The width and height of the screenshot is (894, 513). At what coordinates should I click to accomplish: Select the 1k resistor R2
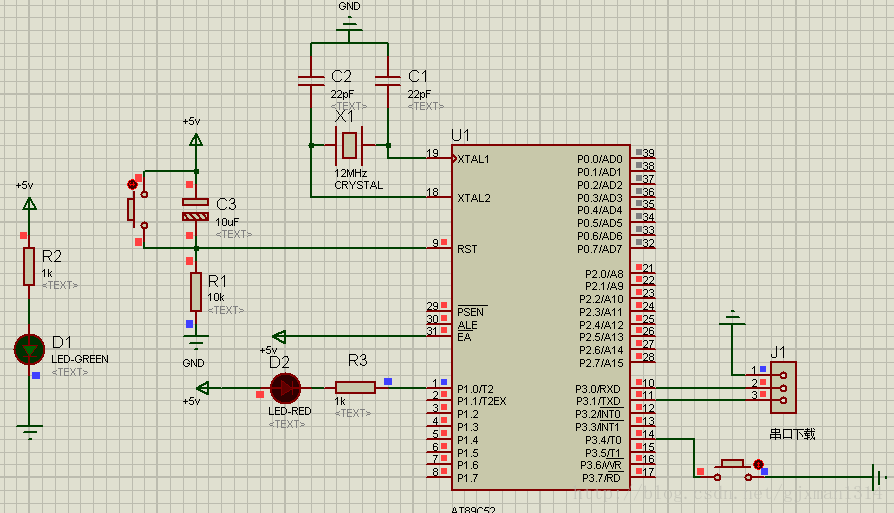(x=29, y=267)
